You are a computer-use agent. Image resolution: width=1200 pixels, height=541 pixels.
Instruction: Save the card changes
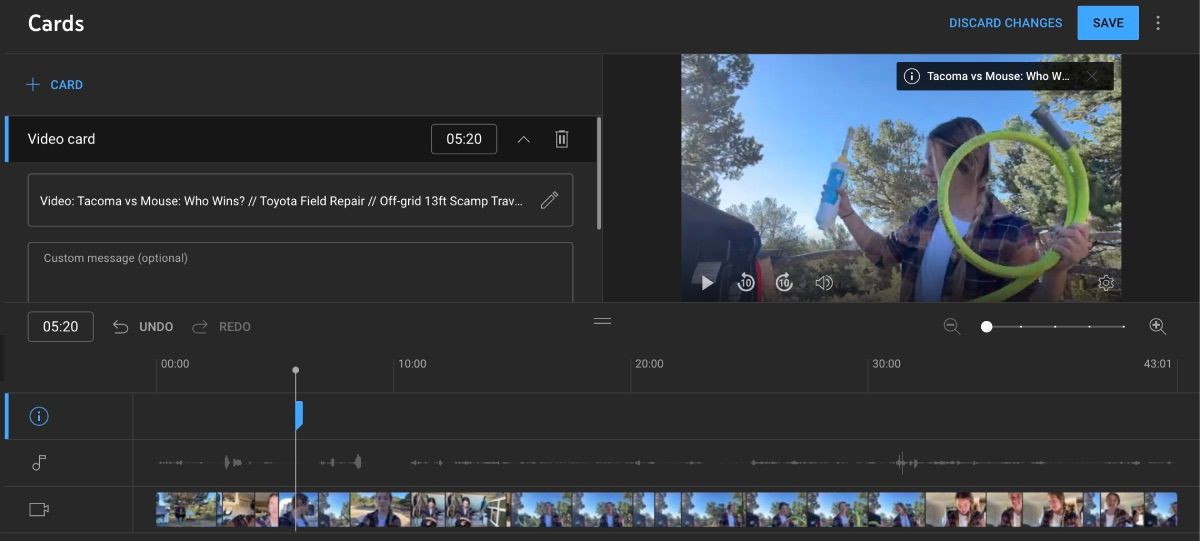tap(1107, 23)
